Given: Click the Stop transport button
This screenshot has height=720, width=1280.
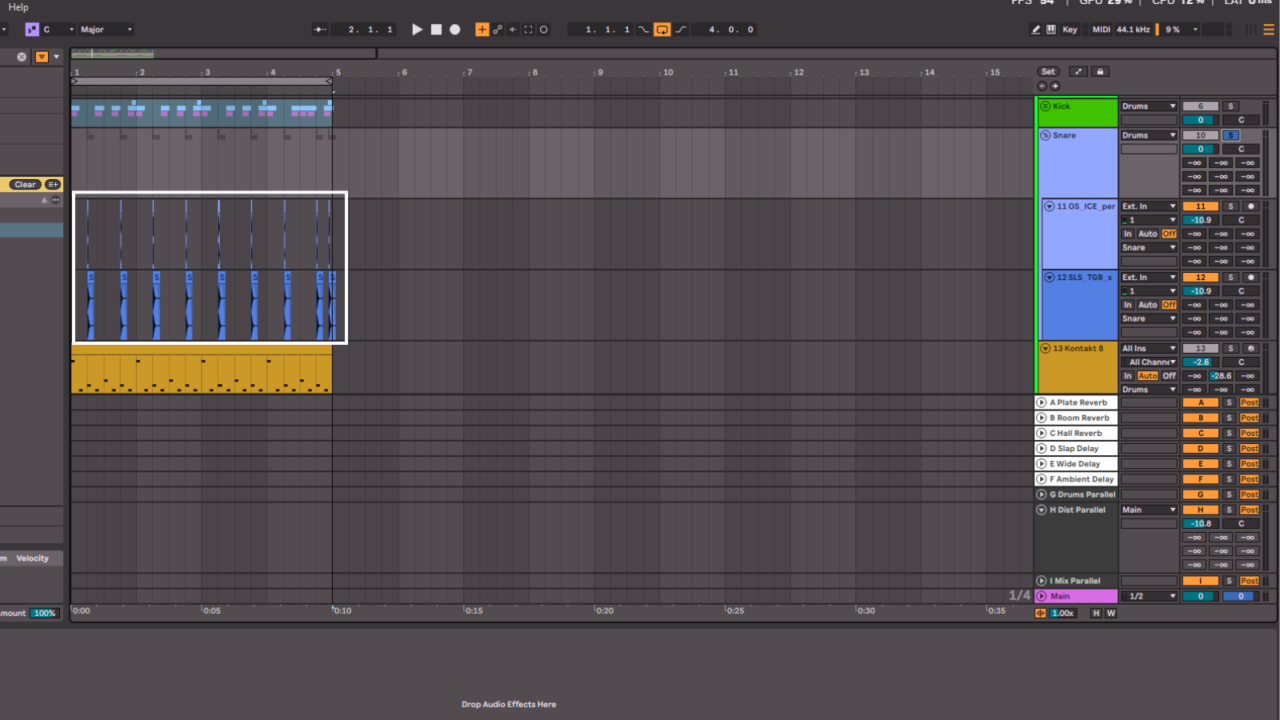Looking at the screenshot, I should pos(436,30).
